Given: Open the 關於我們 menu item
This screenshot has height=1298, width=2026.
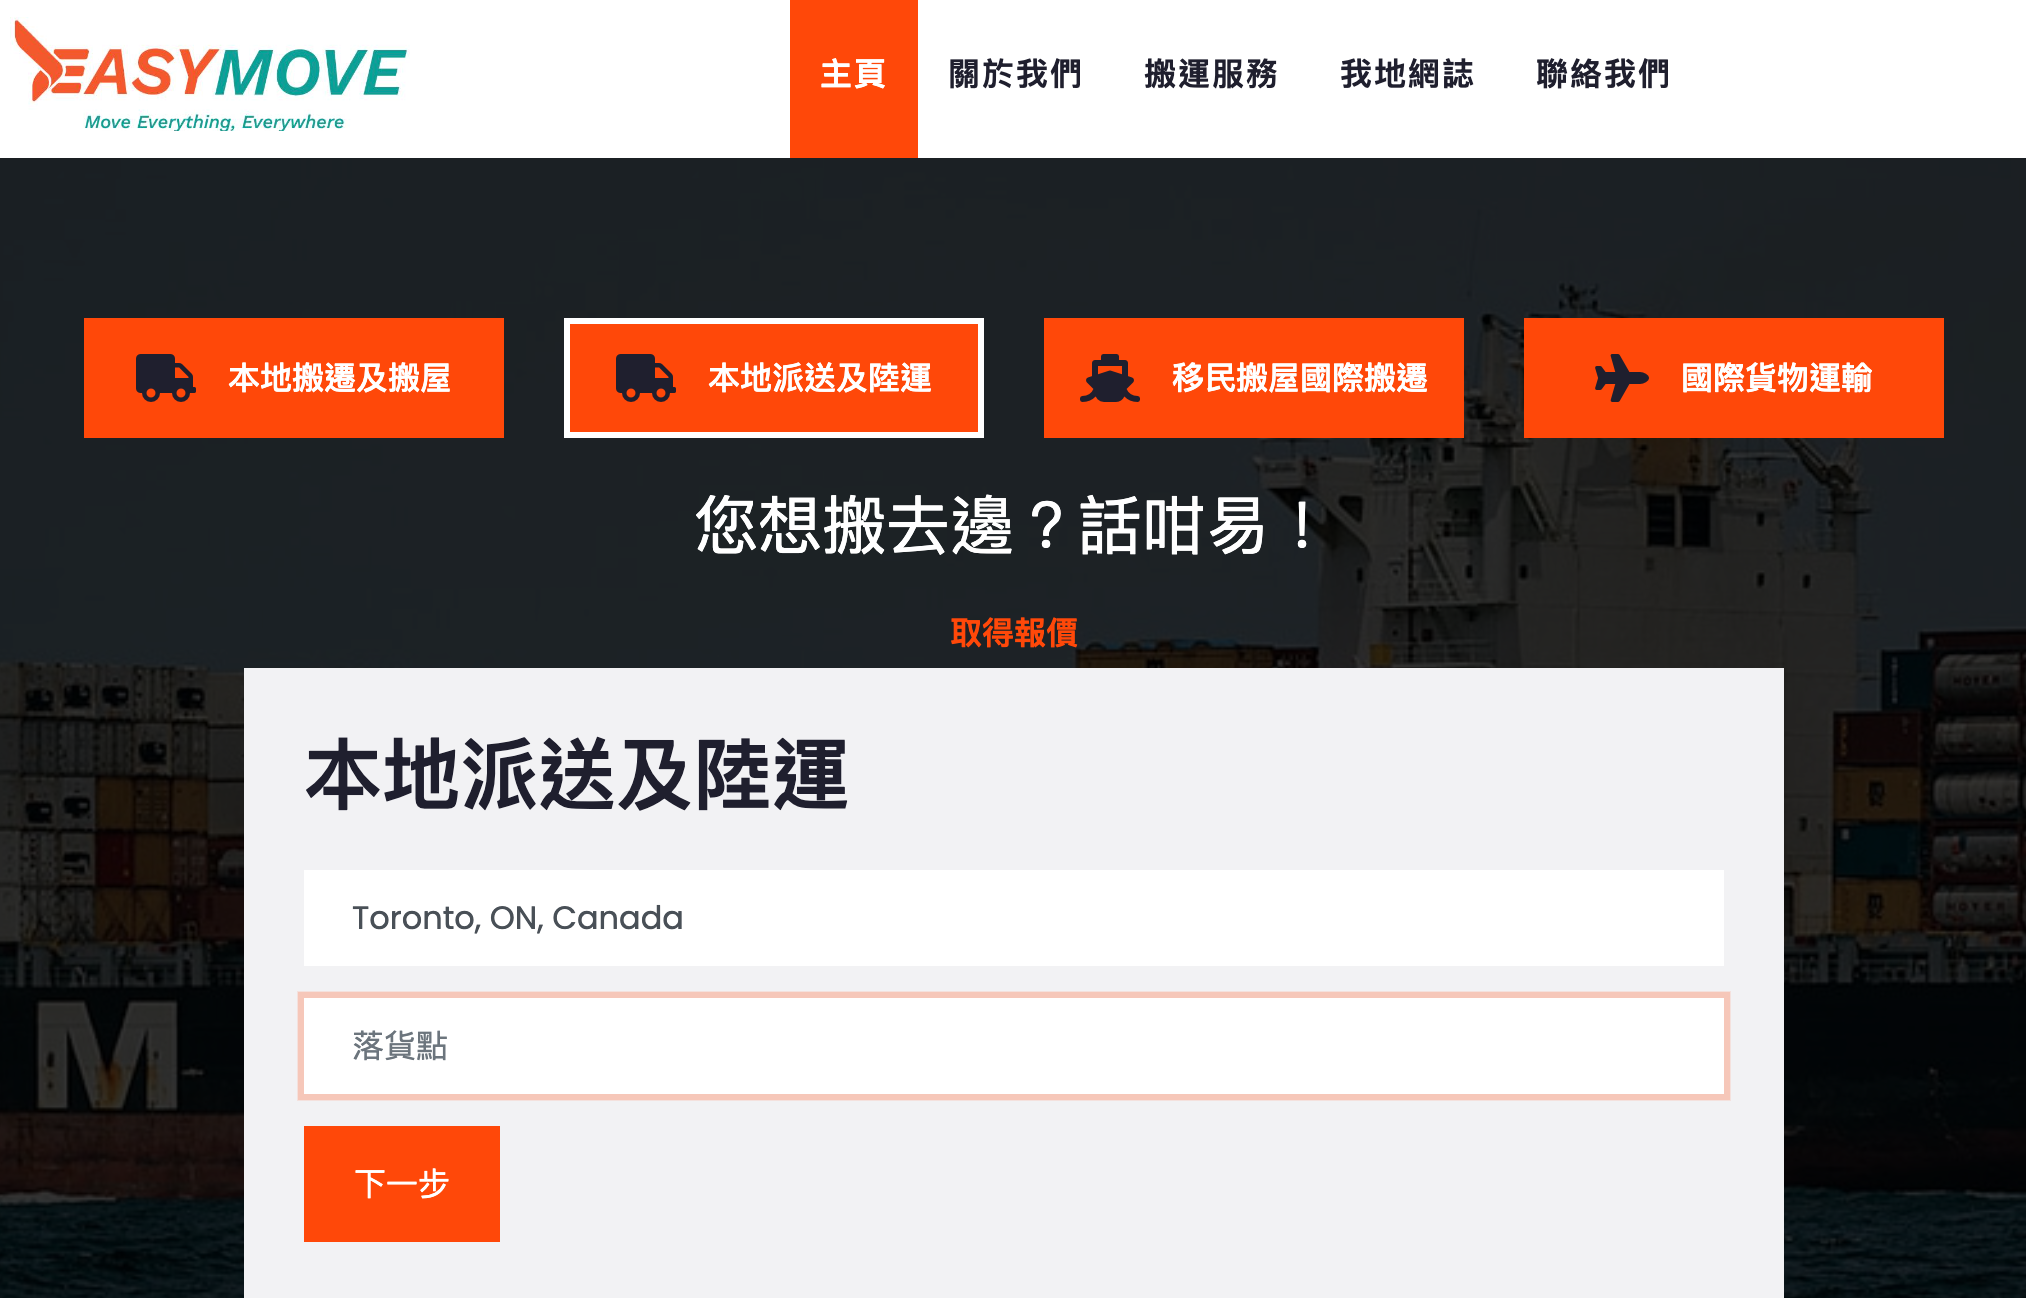Looking at the screenshot, I should 1015,74.
